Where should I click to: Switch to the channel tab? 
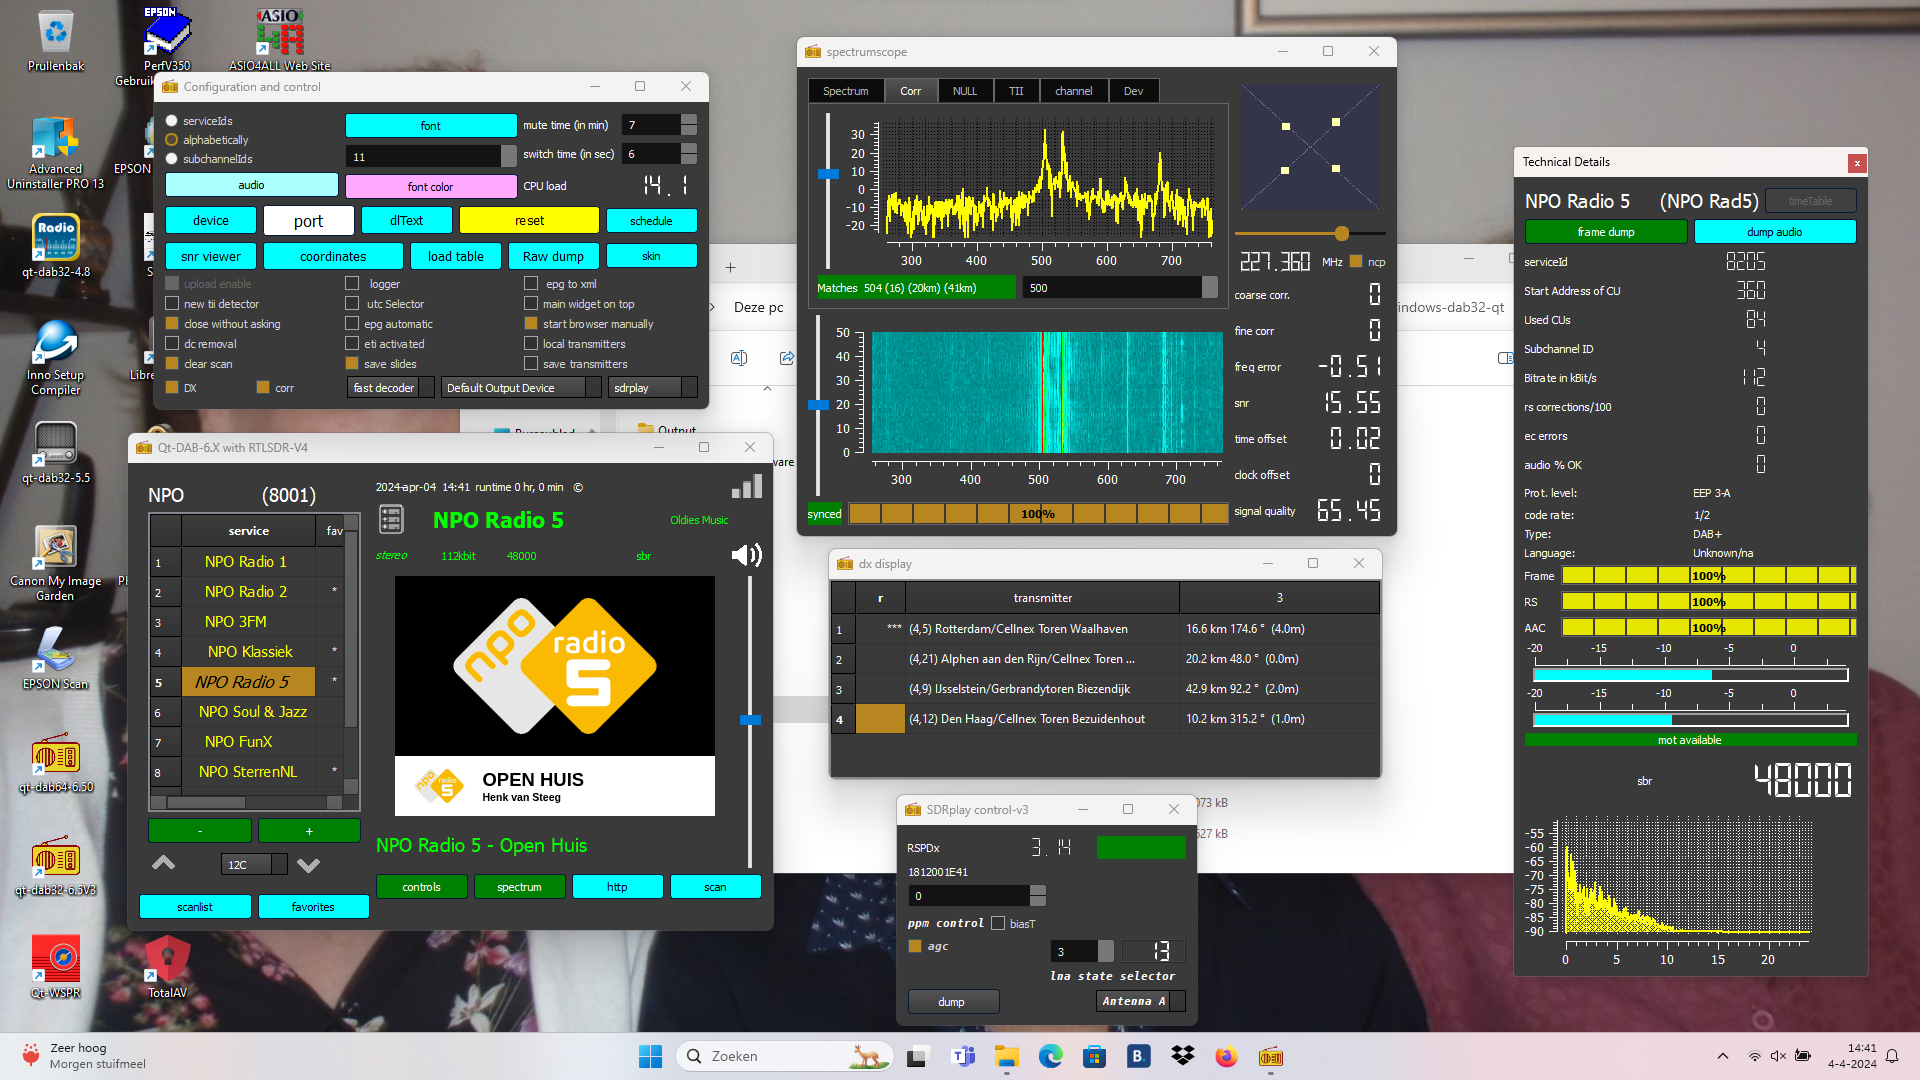coord(1073,91)
